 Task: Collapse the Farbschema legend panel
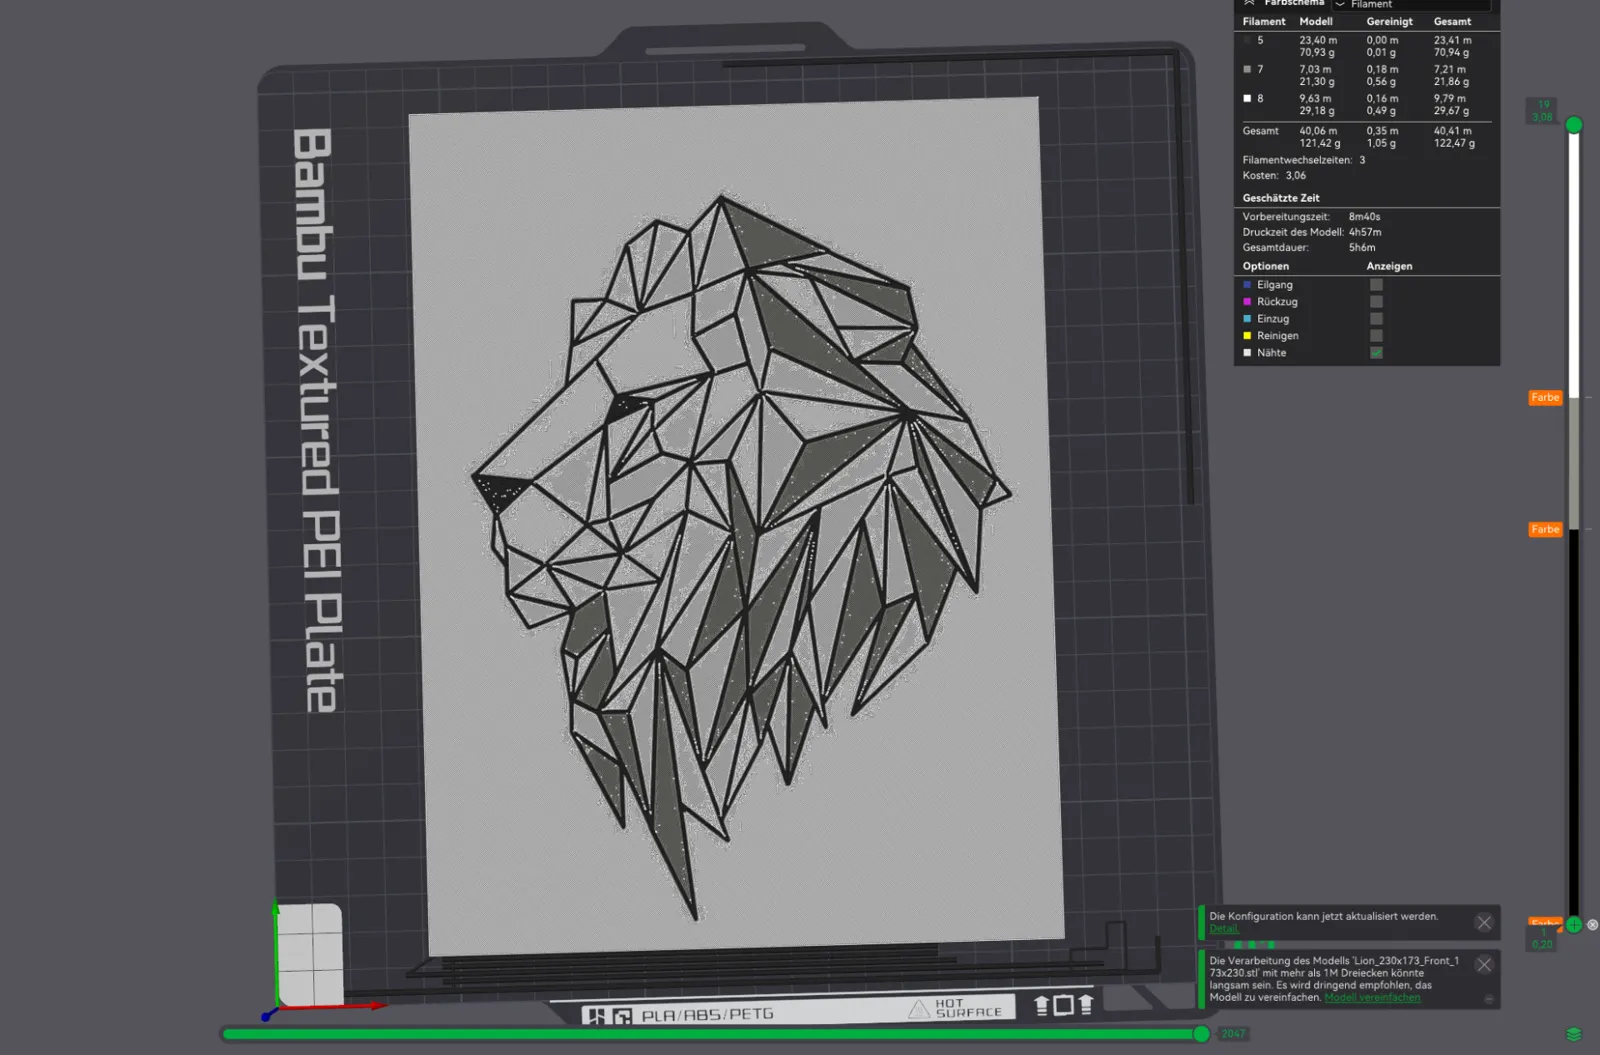coord(1249,3)
